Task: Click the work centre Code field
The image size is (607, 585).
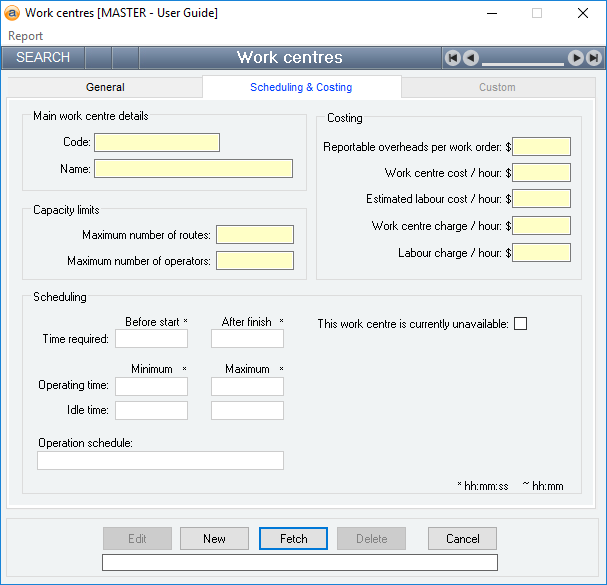Action: [x=157, y=142]
